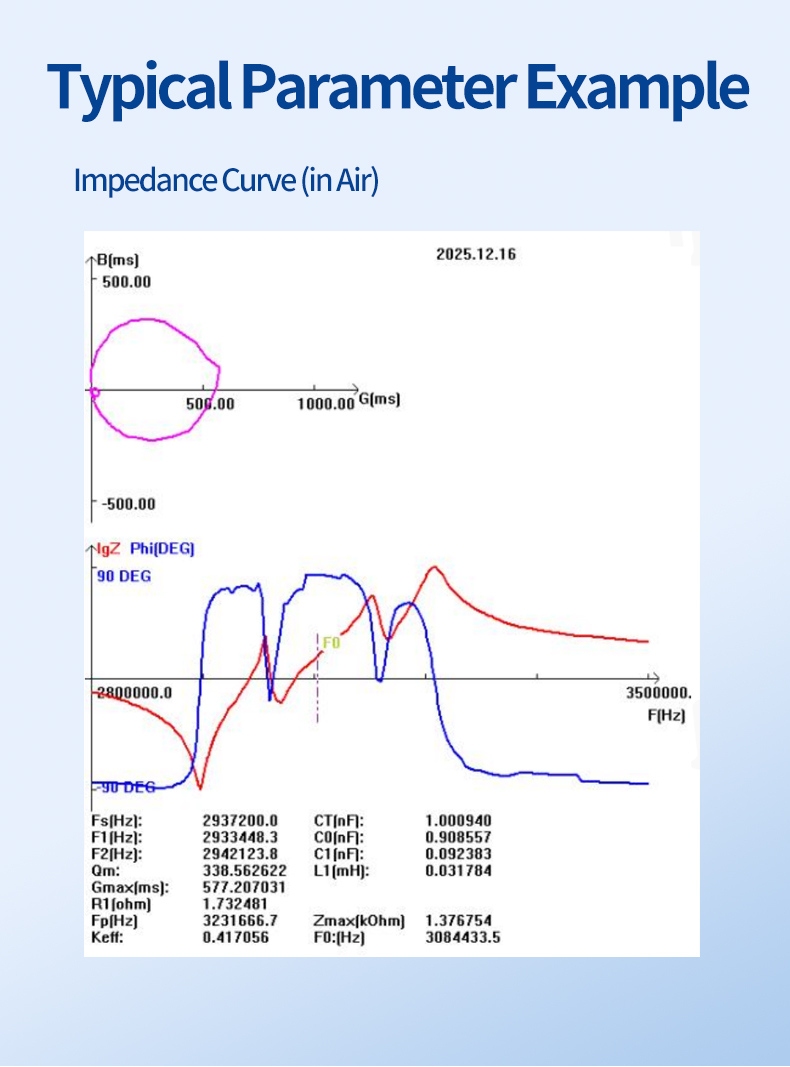790x1067 pixels.
Task: Click the 2800000.0 frequency start label
Action: [x=134, y=693]
